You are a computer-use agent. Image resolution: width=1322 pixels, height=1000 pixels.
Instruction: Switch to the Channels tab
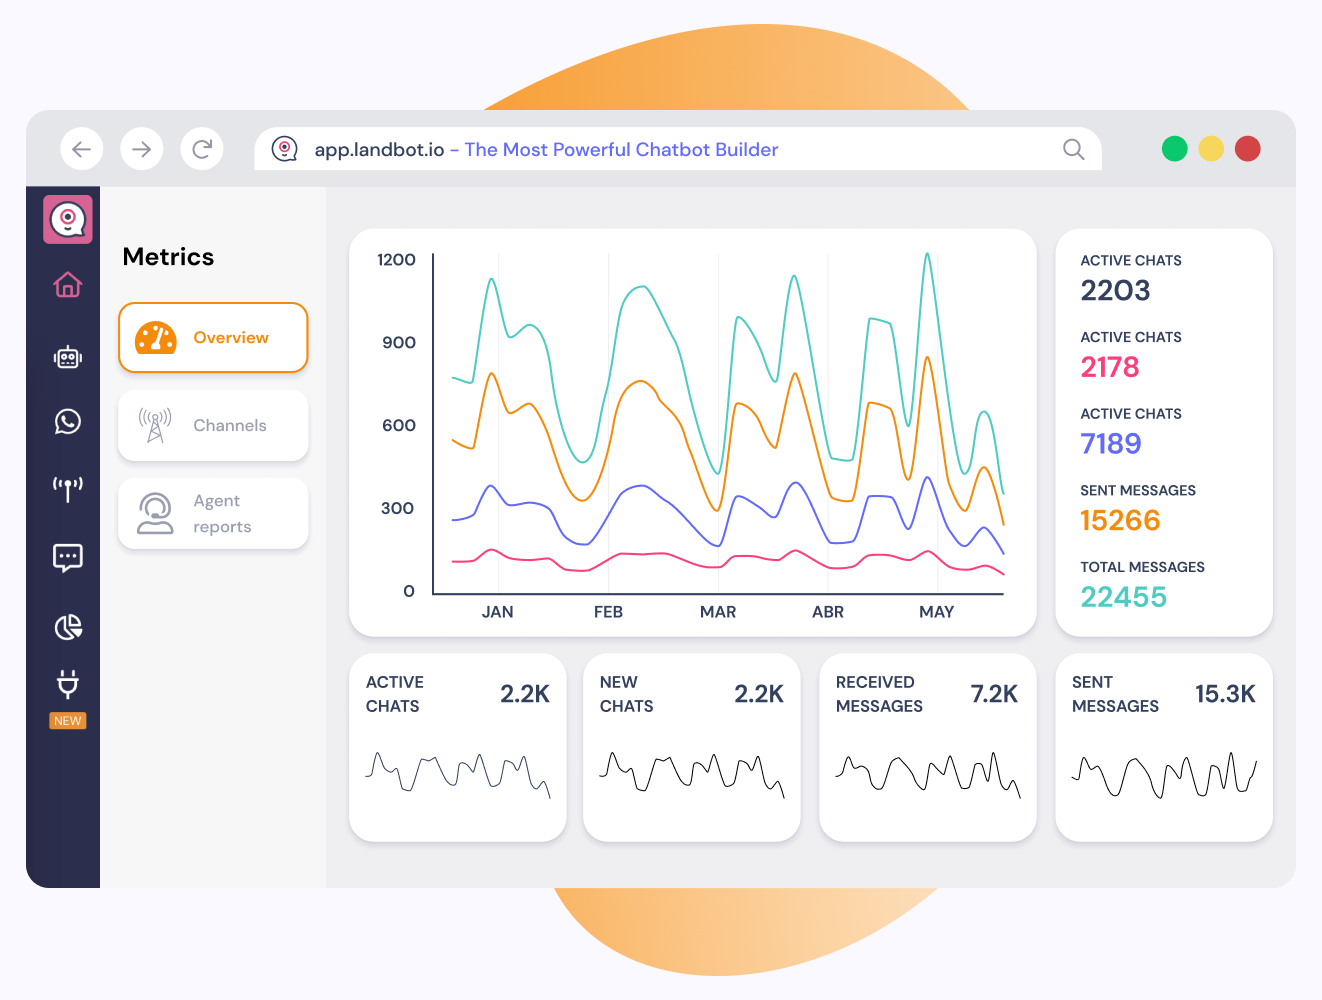pyautogui.click(x=213, y=426)
